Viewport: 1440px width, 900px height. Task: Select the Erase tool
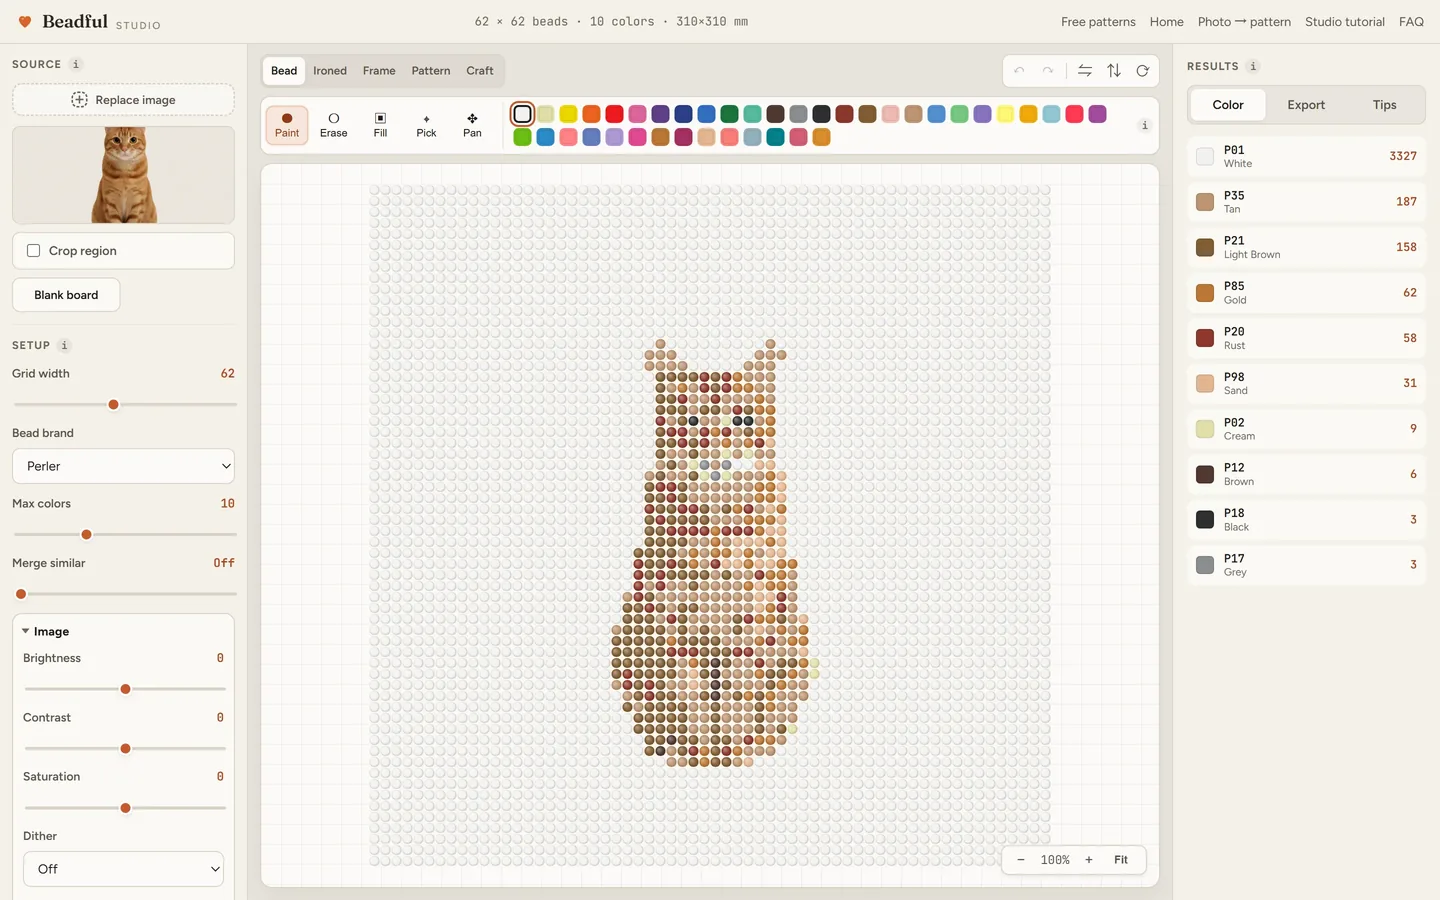coord(334,125)
